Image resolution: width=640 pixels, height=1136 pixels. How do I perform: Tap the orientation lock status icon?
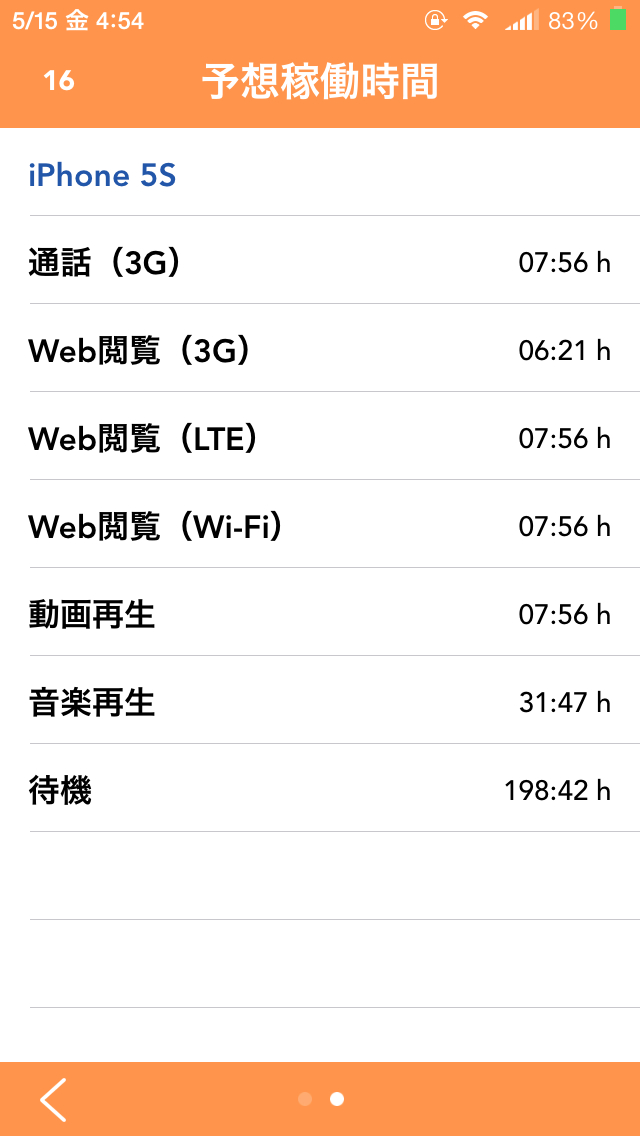coord(436,20)
